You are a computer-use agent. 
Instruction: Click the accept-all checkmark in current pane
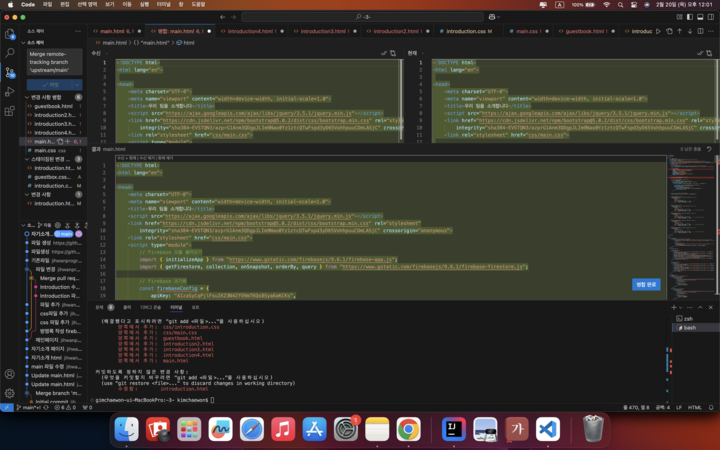point(700,53)
